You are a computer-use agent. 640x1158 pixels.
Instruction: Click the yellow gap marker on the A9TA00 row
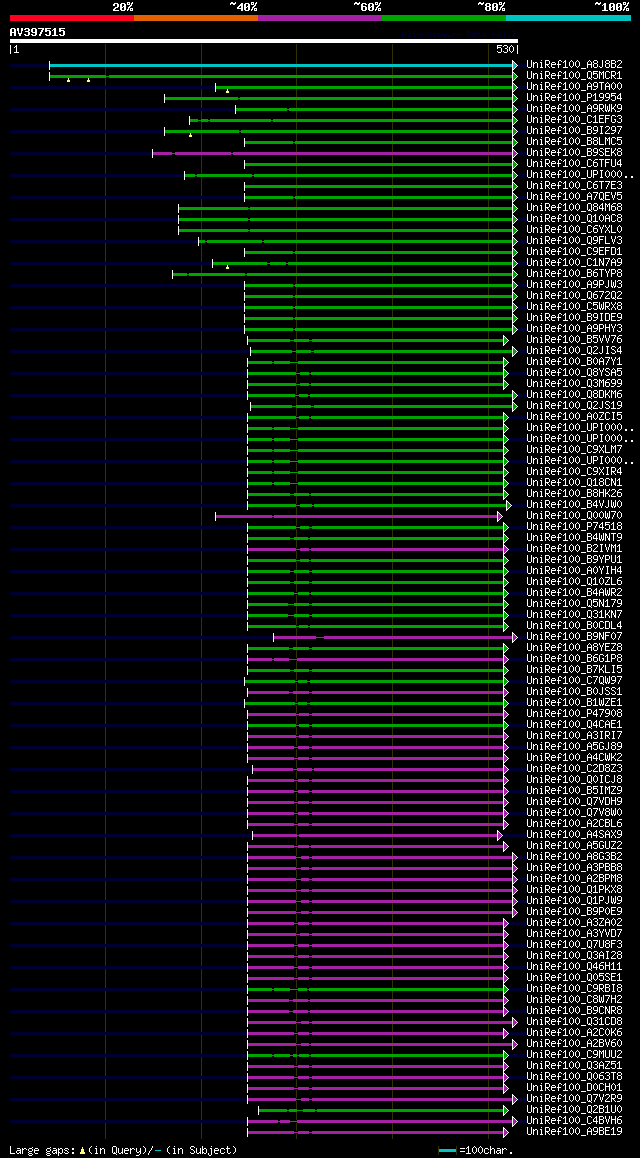(227, 91)
